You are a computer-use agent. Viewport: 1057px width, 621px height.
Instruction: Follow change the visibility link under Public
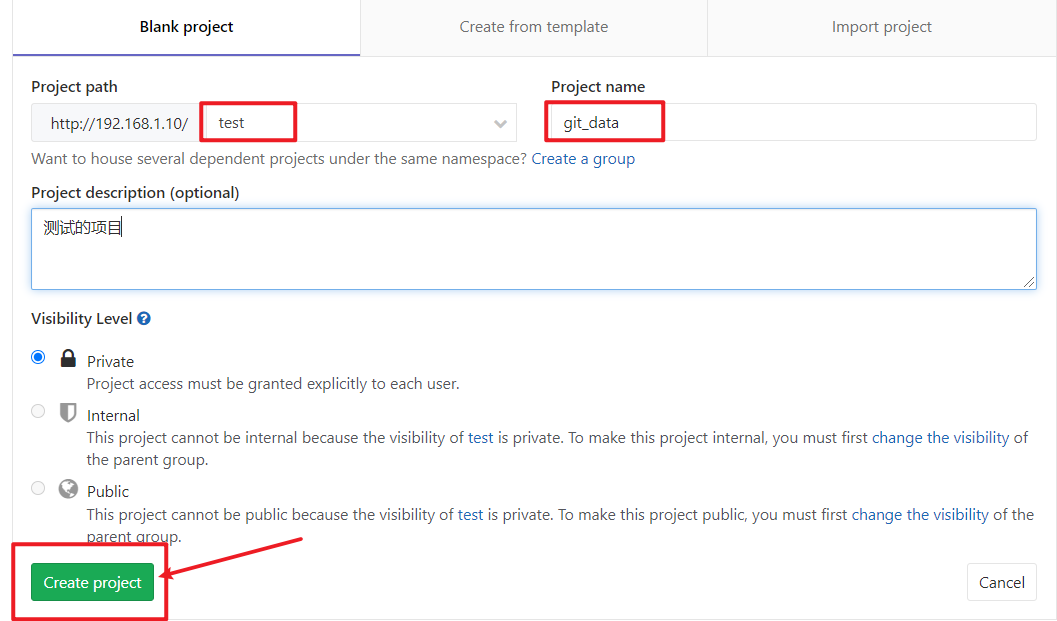tap(920, 515)
